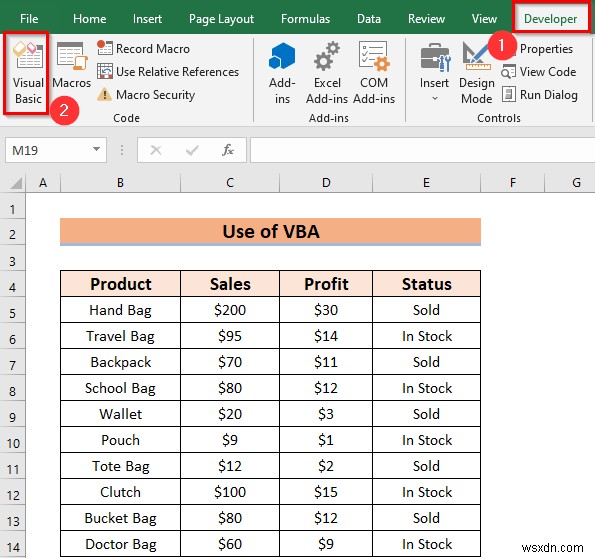Select the Hand Bag cell
Screen dimensions: 595x558
(120, 310)
